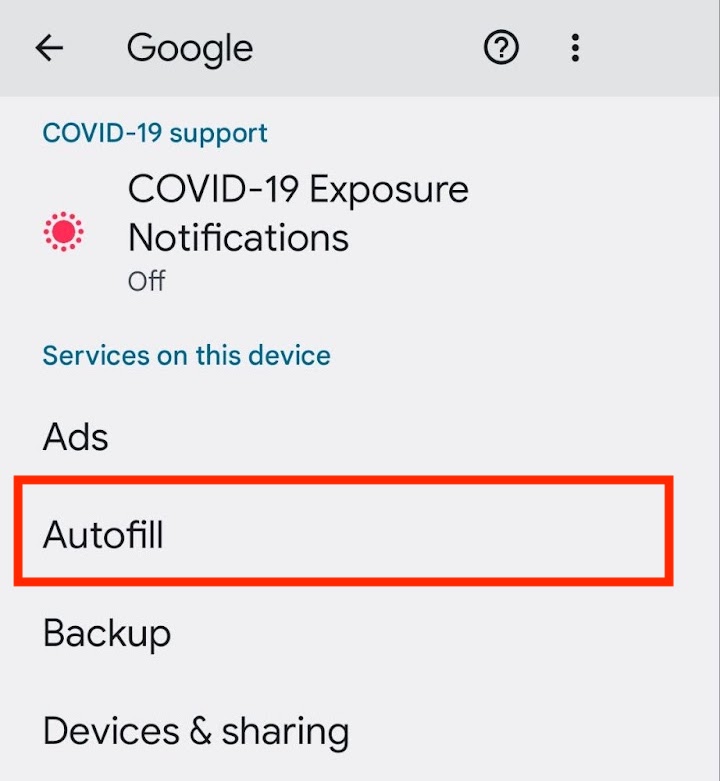Image resolution: width=720 pixels, height=781 pixels.
Task: Click the Services on this device header
Action: [186, 356]
